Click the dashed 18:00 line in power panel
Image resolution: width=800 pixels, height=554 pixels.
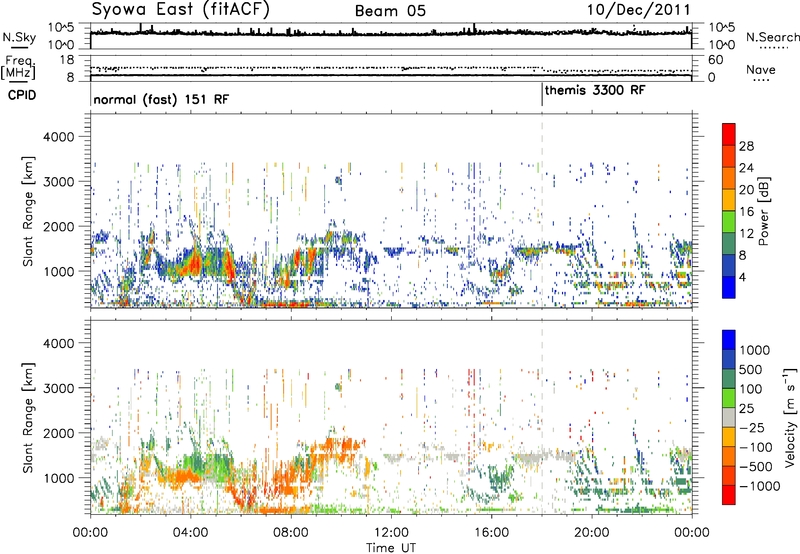tap(542, 210)
